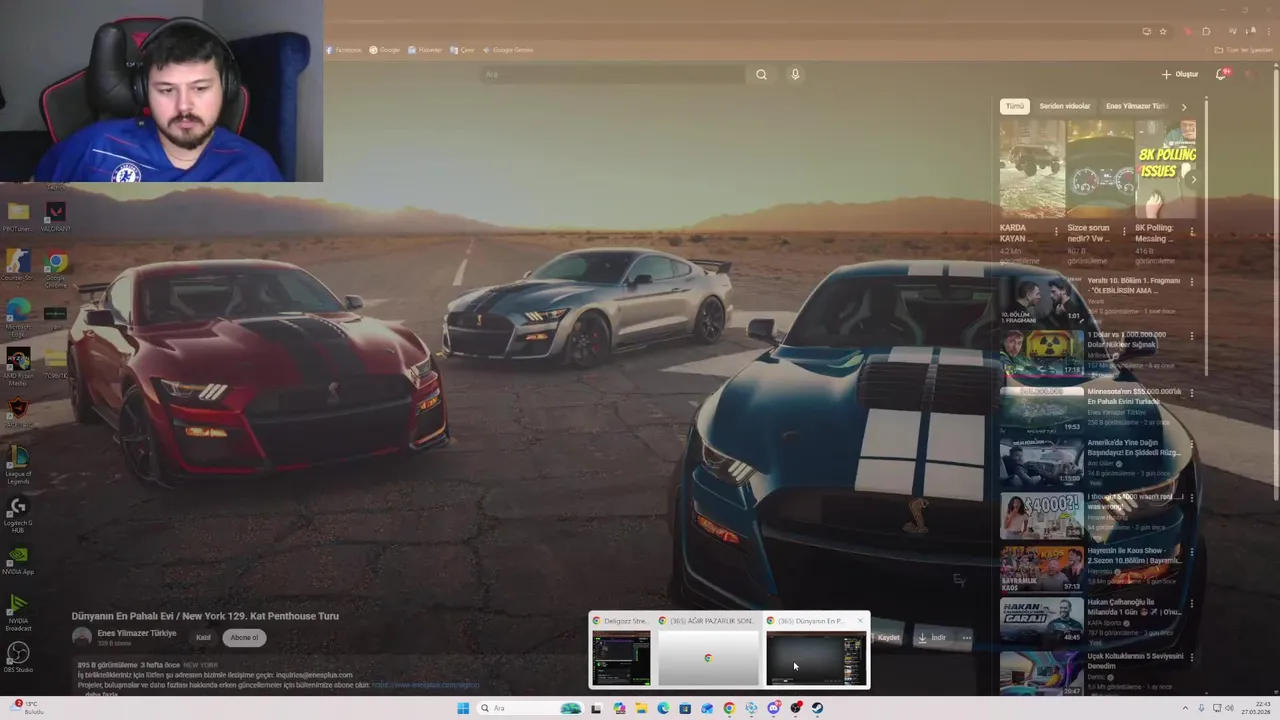Open the PROTuner folder on desktop
Image resolution: width=1280 pixels, height=720 pixels.
[18, 216]
